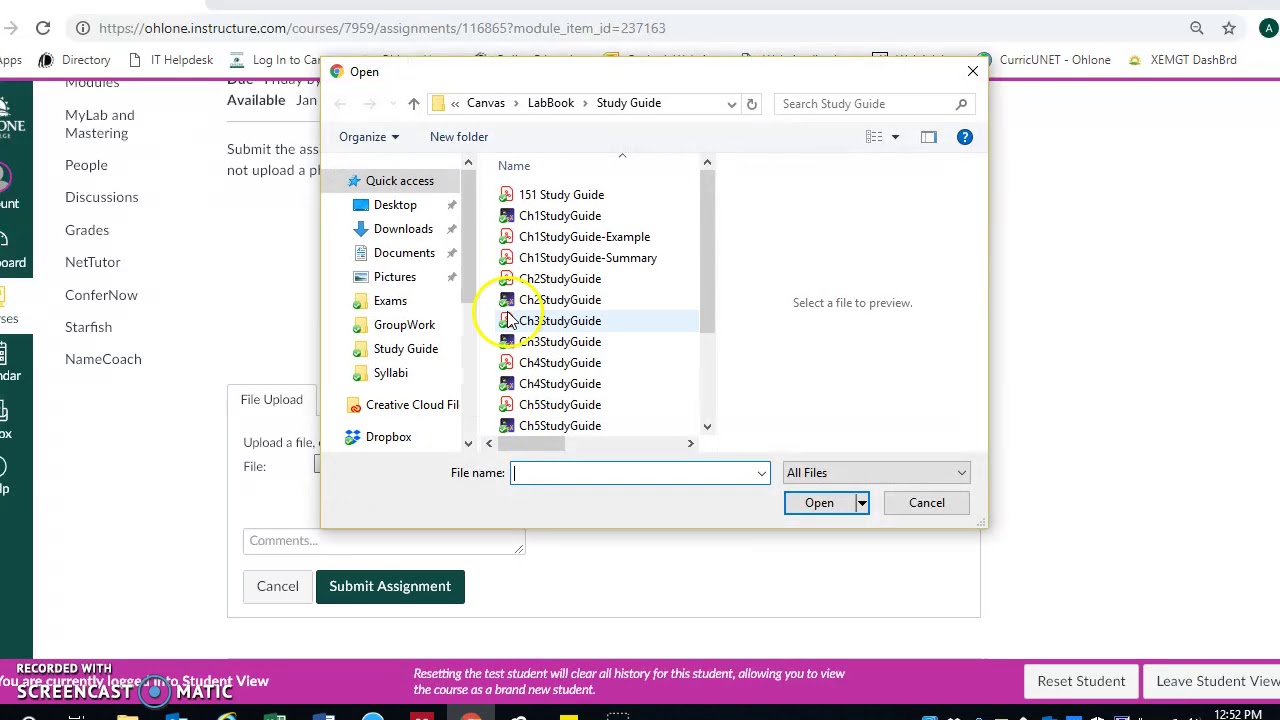Expand the address path history dropdown
The height and width of the screenshot is (720, 1280).
click(x=731, y=104)
